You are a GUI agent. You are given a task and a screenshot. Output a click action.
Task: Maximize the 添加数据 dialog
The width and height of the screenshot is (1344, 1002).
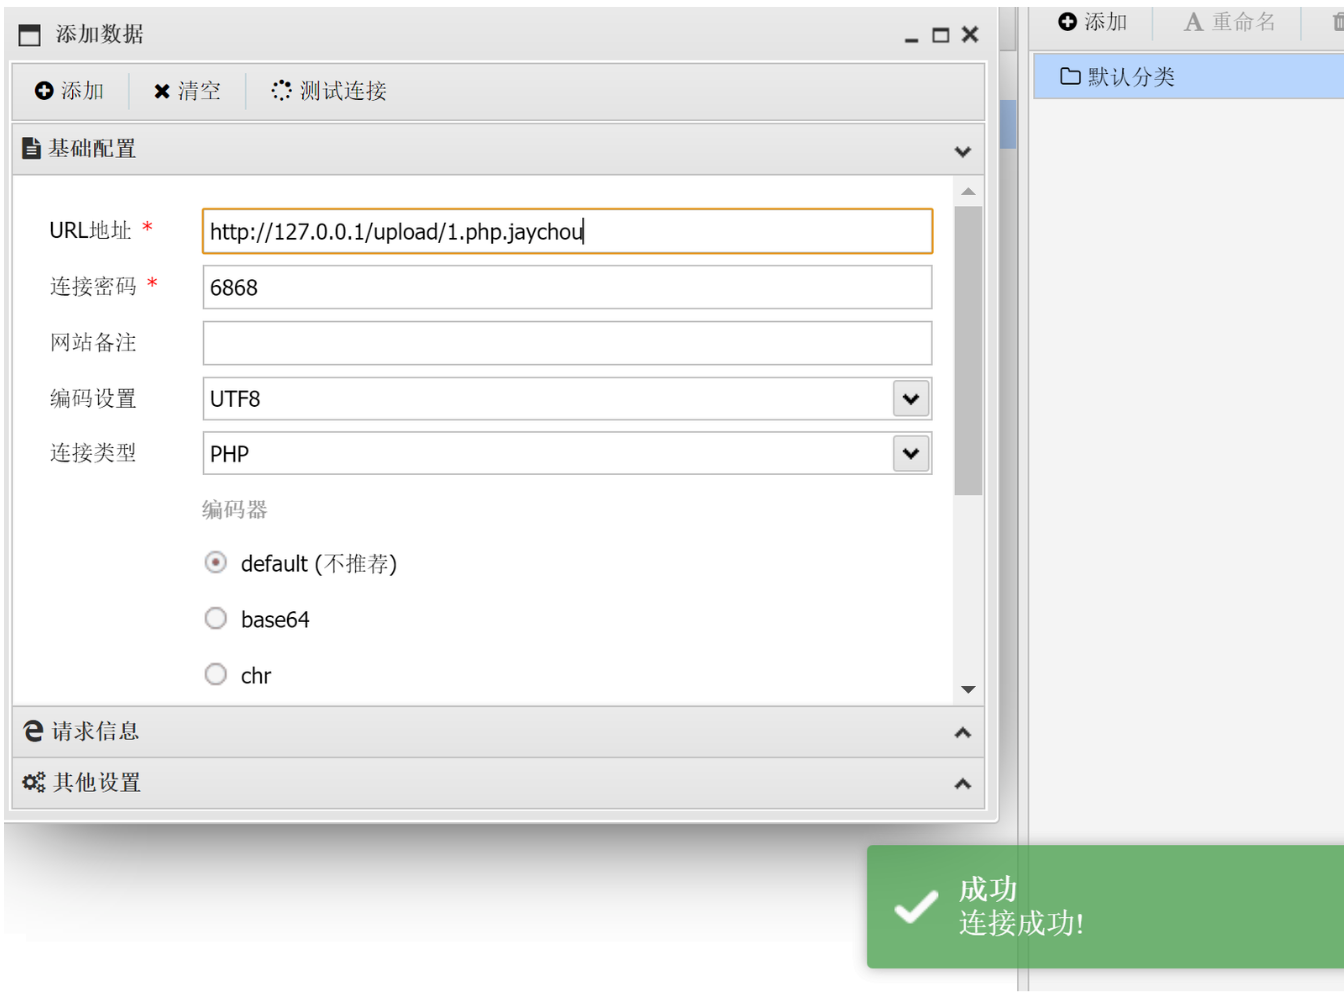(940, 36)
